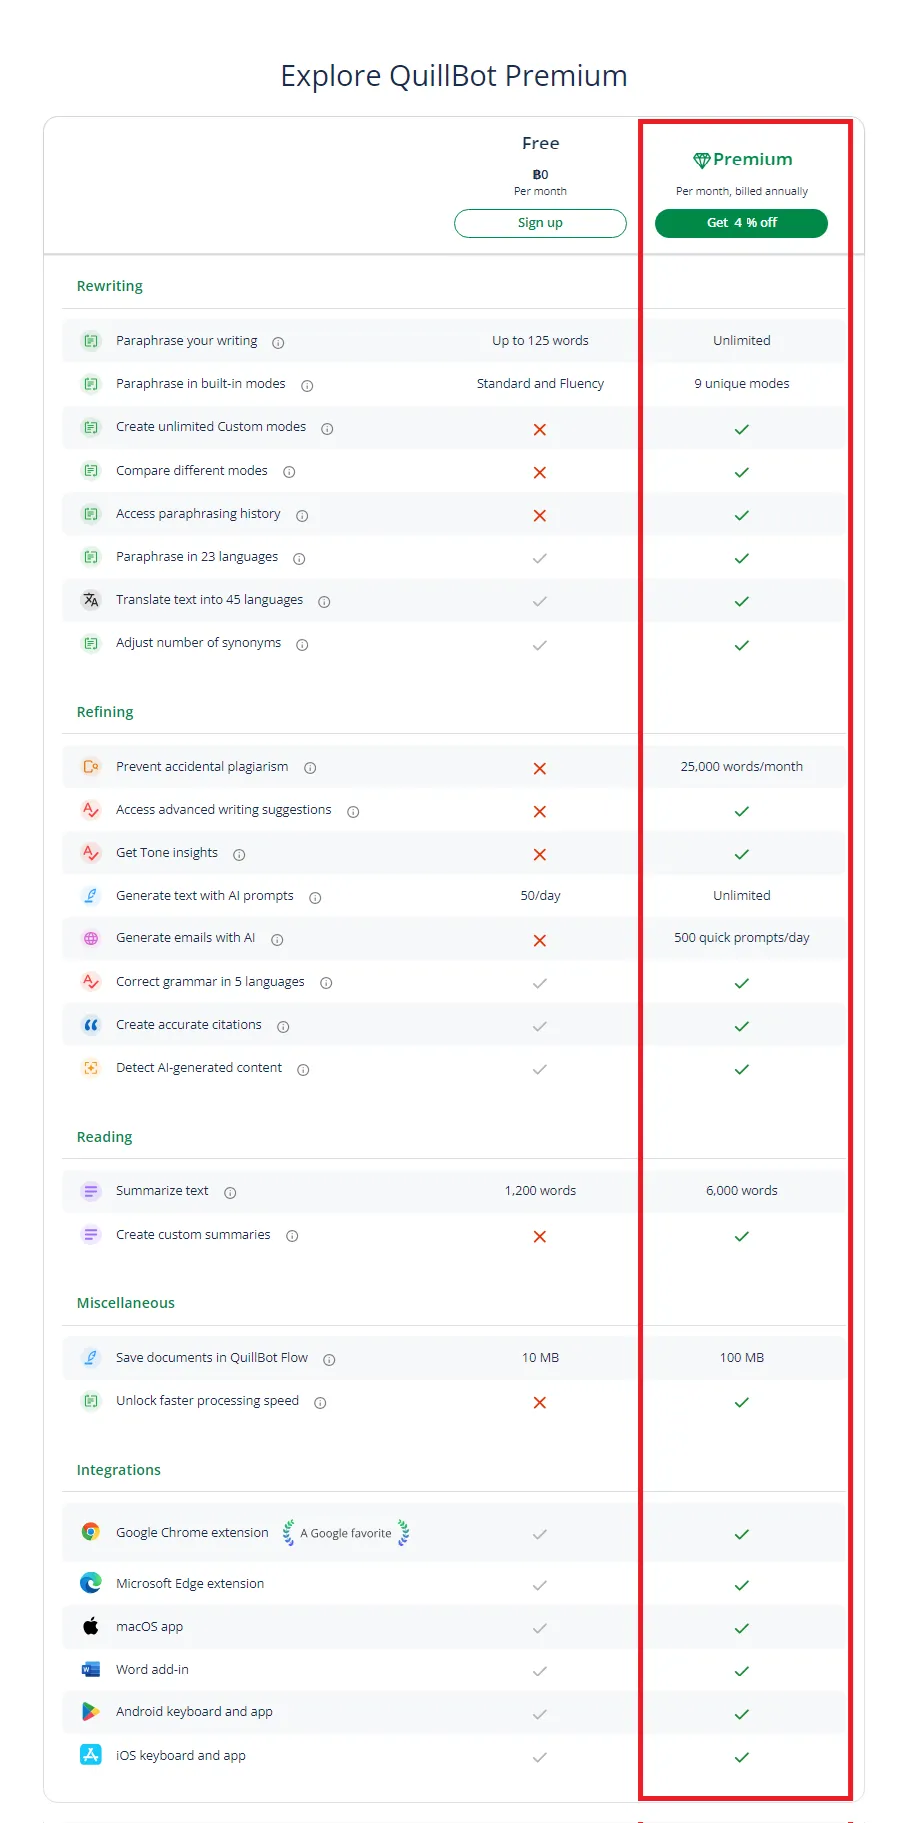Click the Create accurate citations quote icon

91,1025
